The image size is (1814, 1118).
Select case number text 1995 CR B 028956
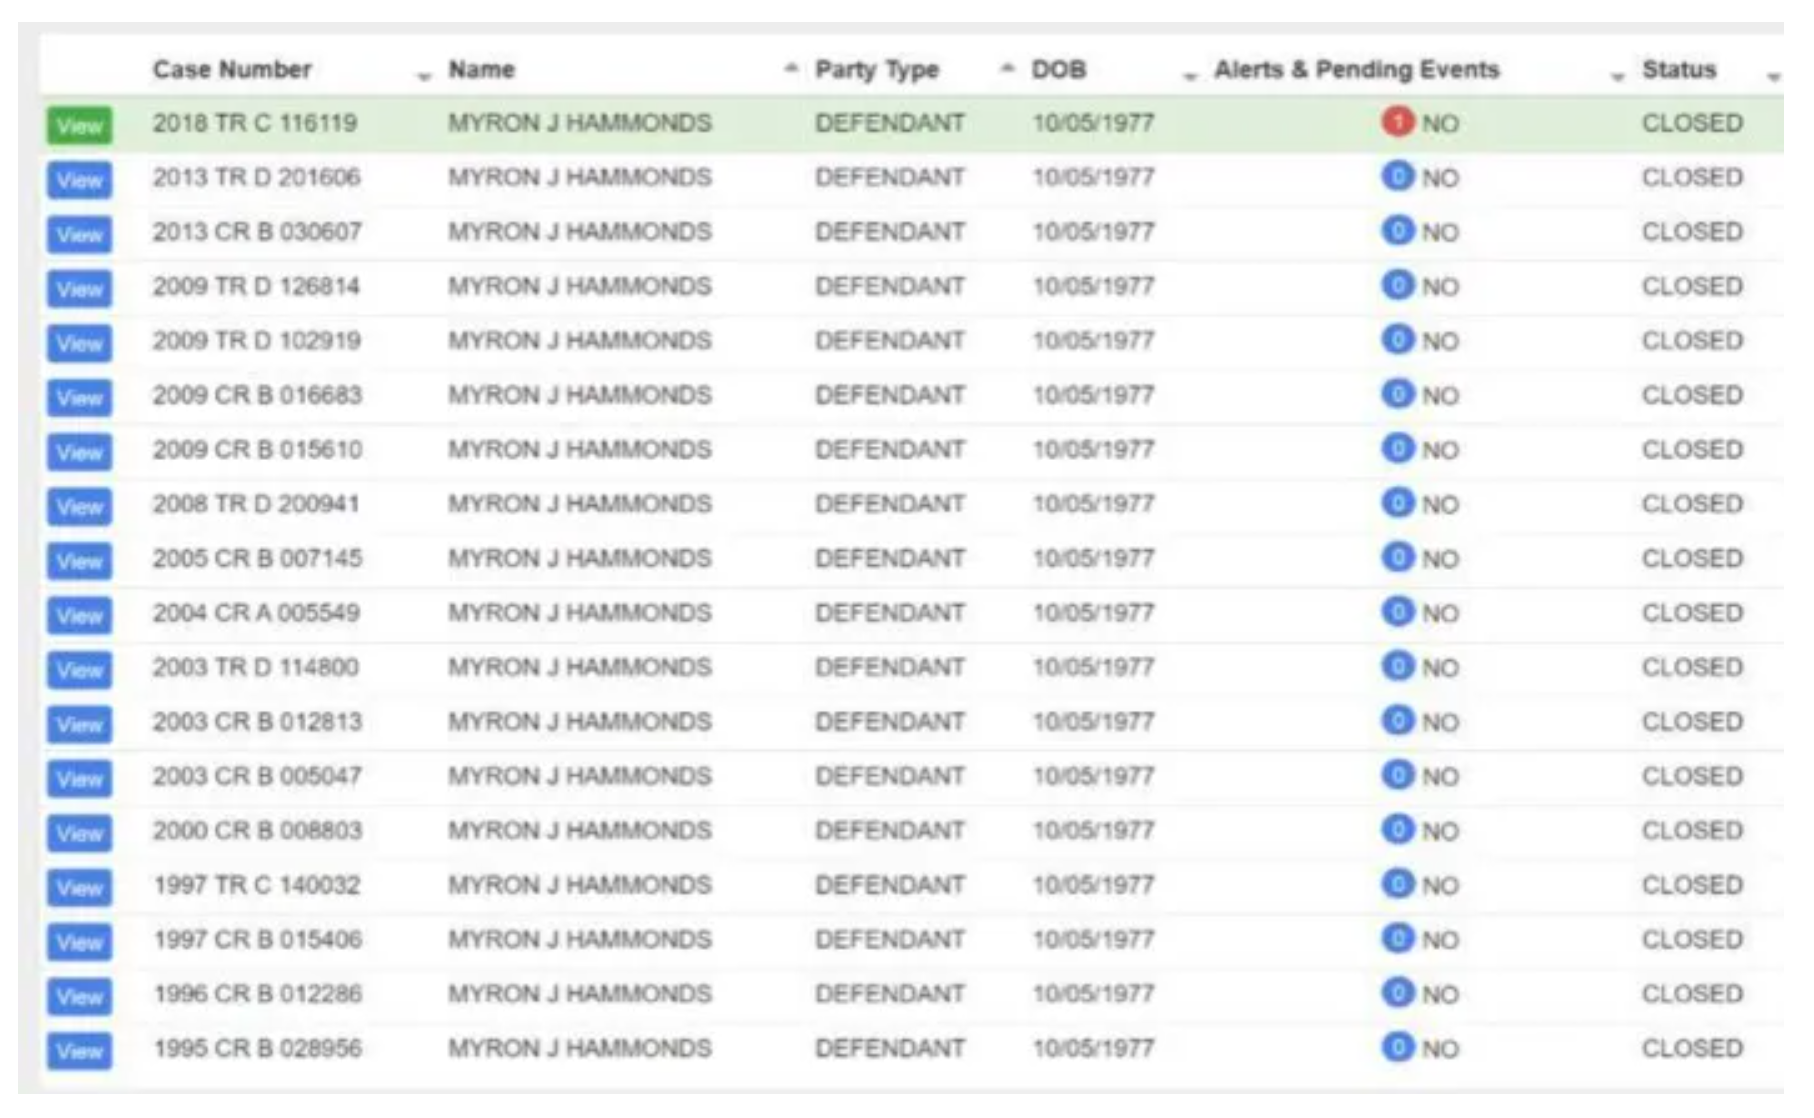pos(257,1048)
